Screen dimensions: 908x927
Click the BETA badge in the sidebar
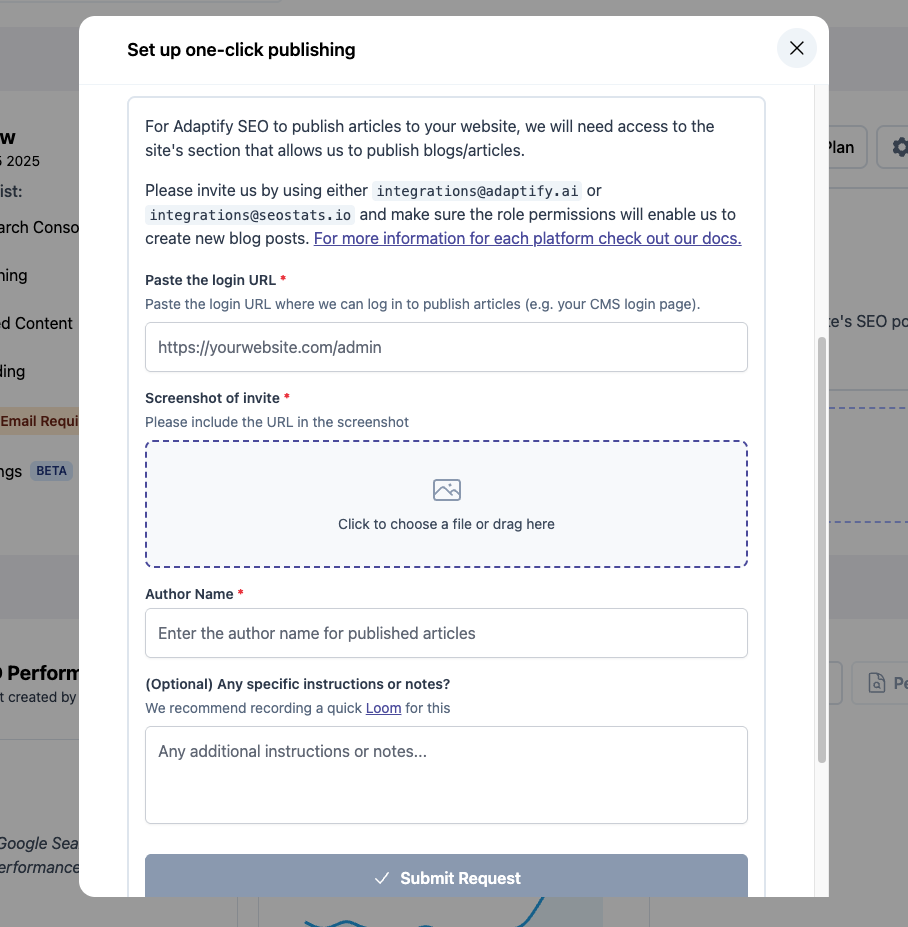(51, 470)
